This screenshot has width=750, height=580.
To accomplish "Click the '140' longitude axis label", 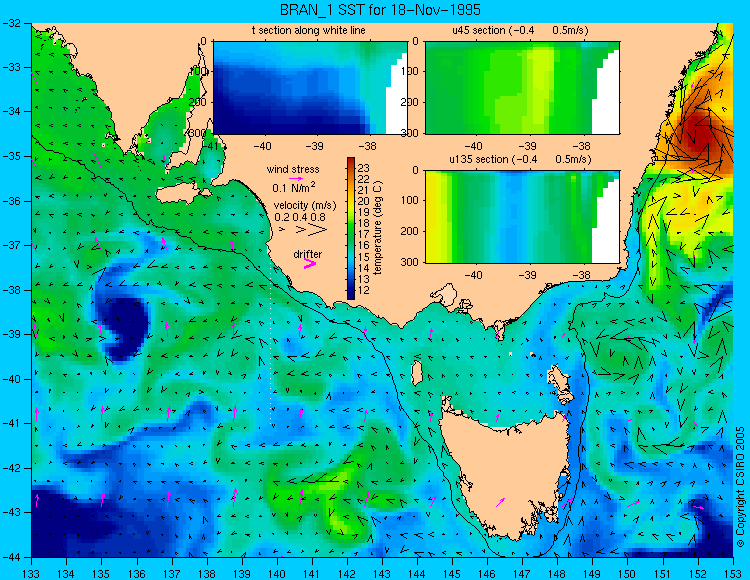I will (x=276, y=574).
